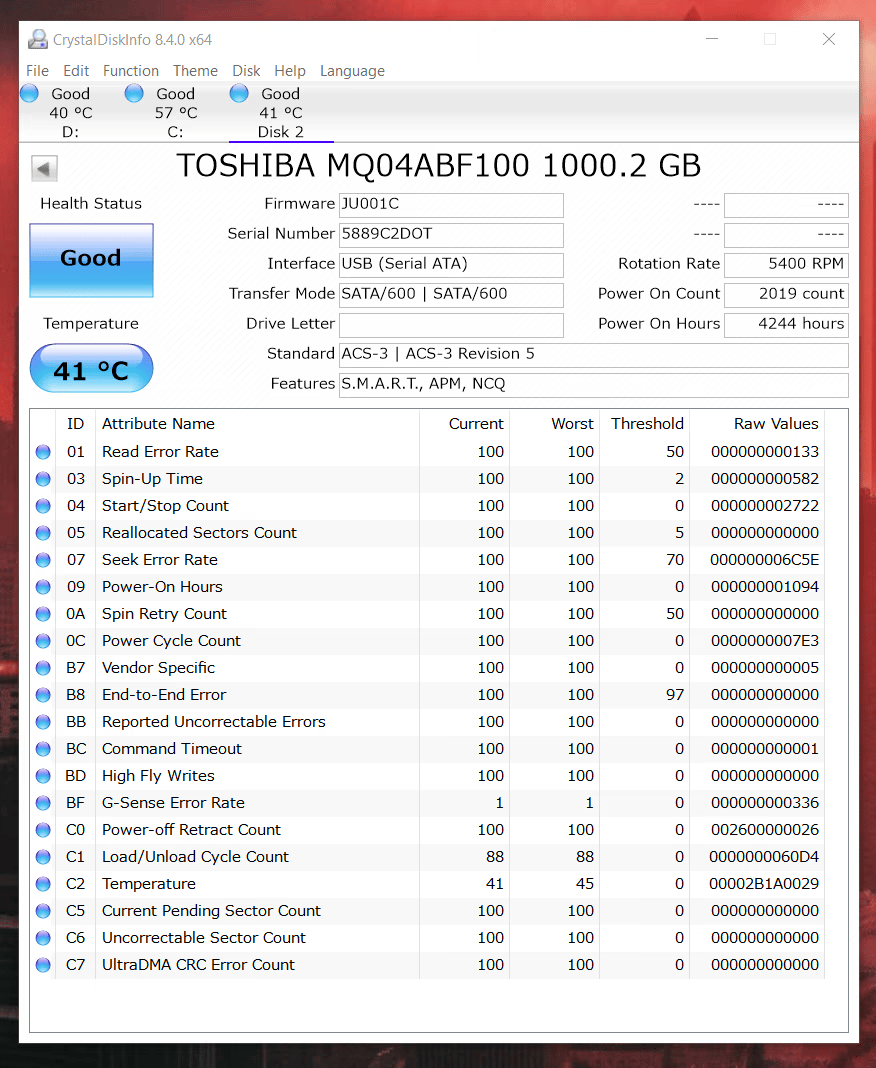Click the previous disk arrow button
This screenshot has height=1068, width=876.
(44, 168)
